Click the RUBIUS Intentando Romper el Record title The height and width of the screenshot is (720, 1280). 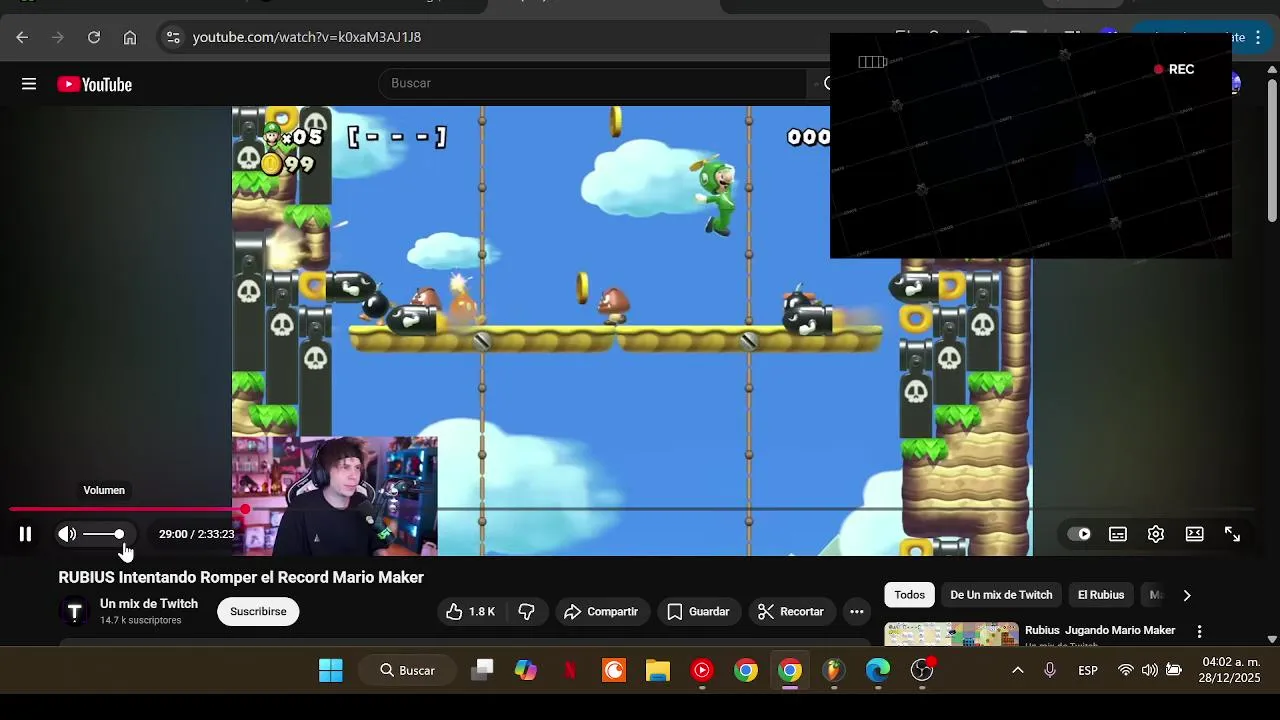pos(241,577)
